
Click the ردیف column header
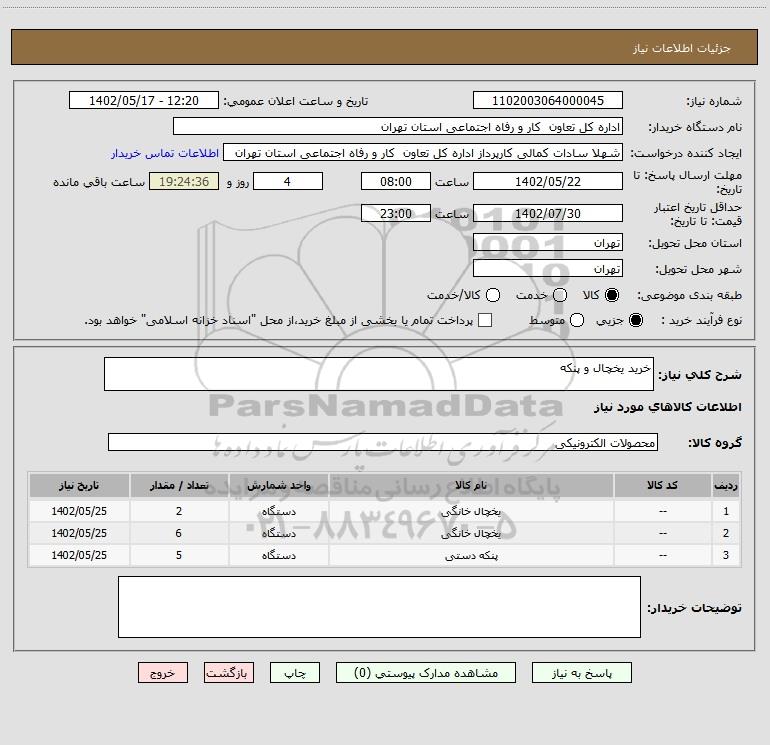(x=726, y=486)
